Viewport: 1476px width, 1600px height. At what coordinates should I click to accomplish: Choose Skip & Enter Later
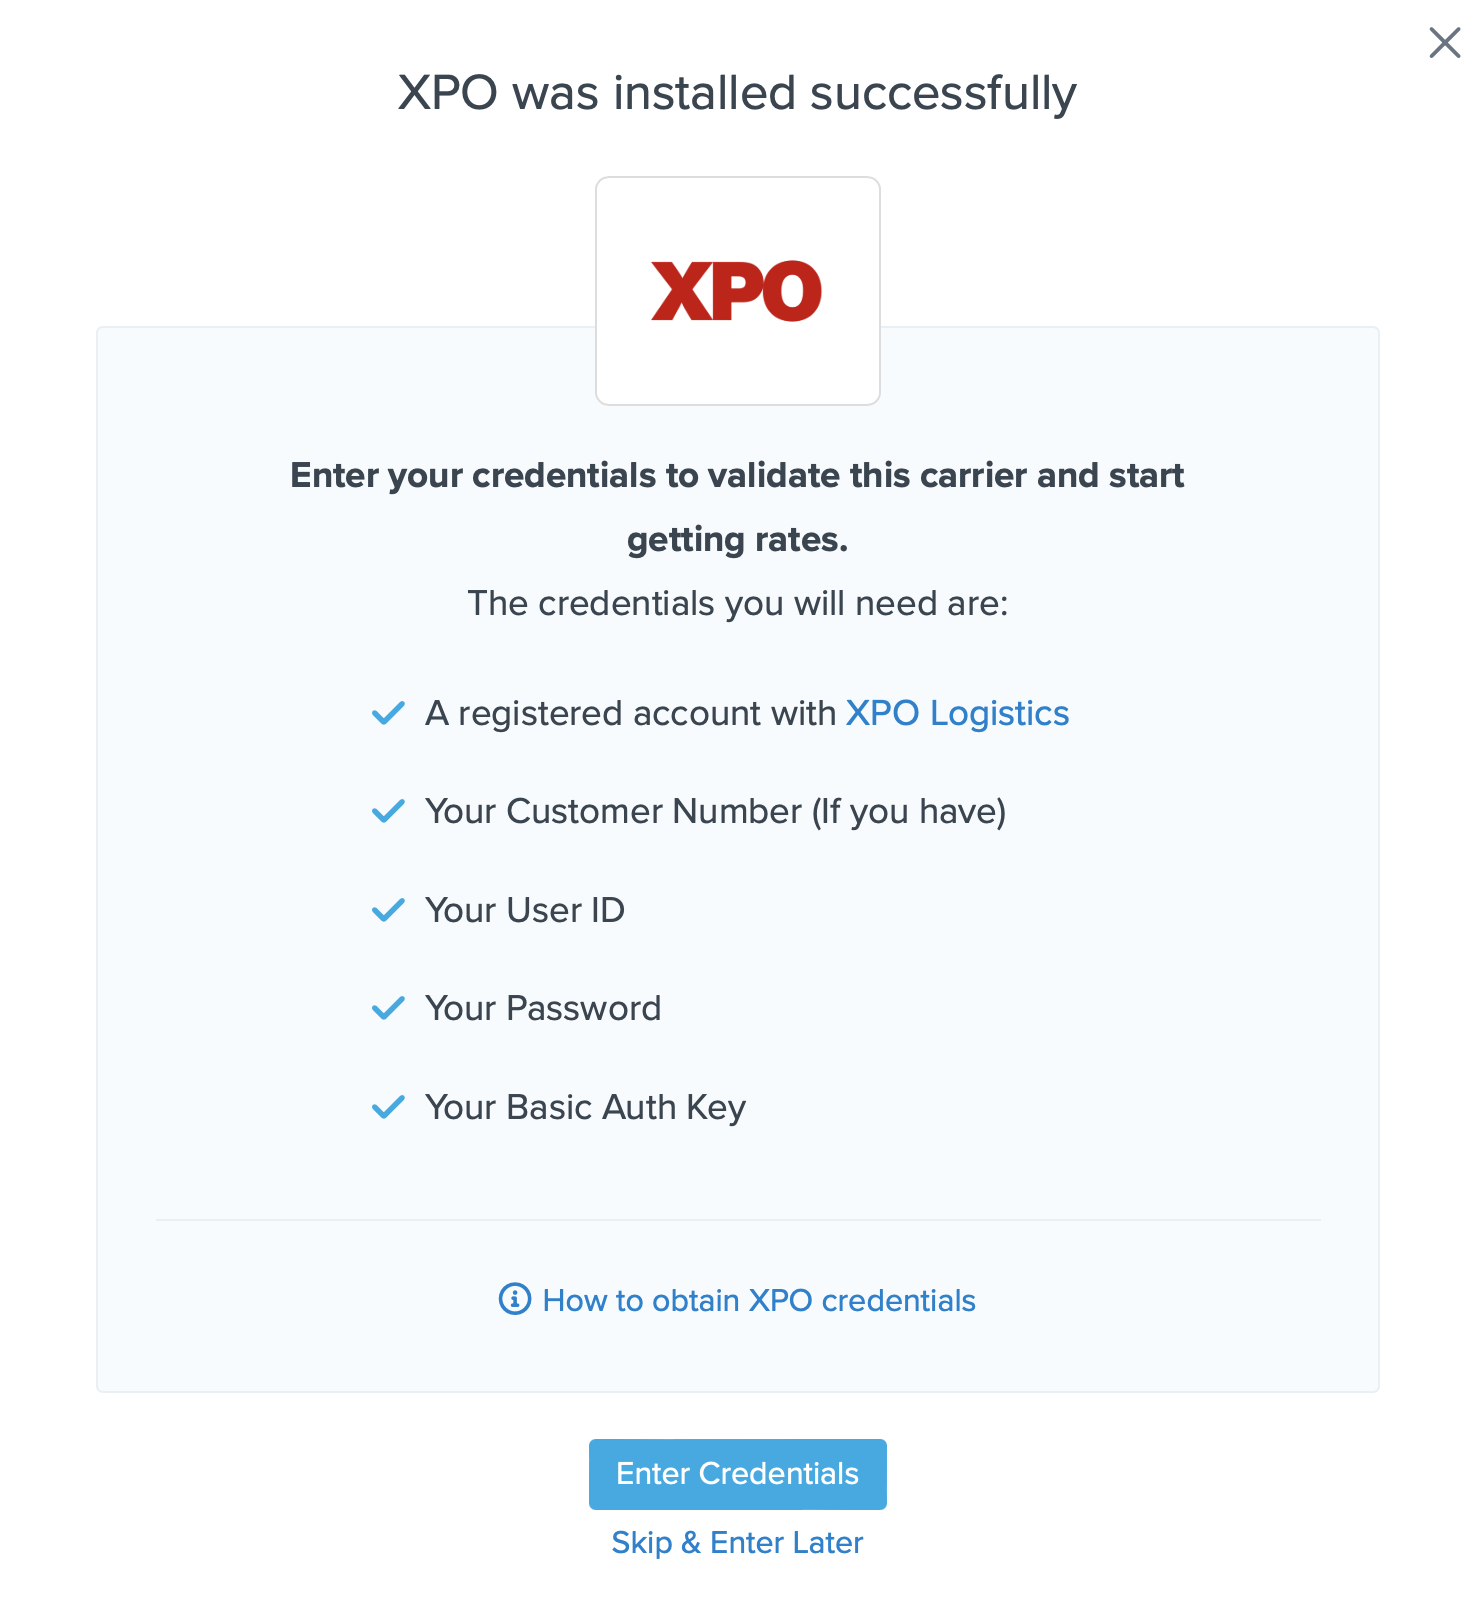click(737, 1542)
